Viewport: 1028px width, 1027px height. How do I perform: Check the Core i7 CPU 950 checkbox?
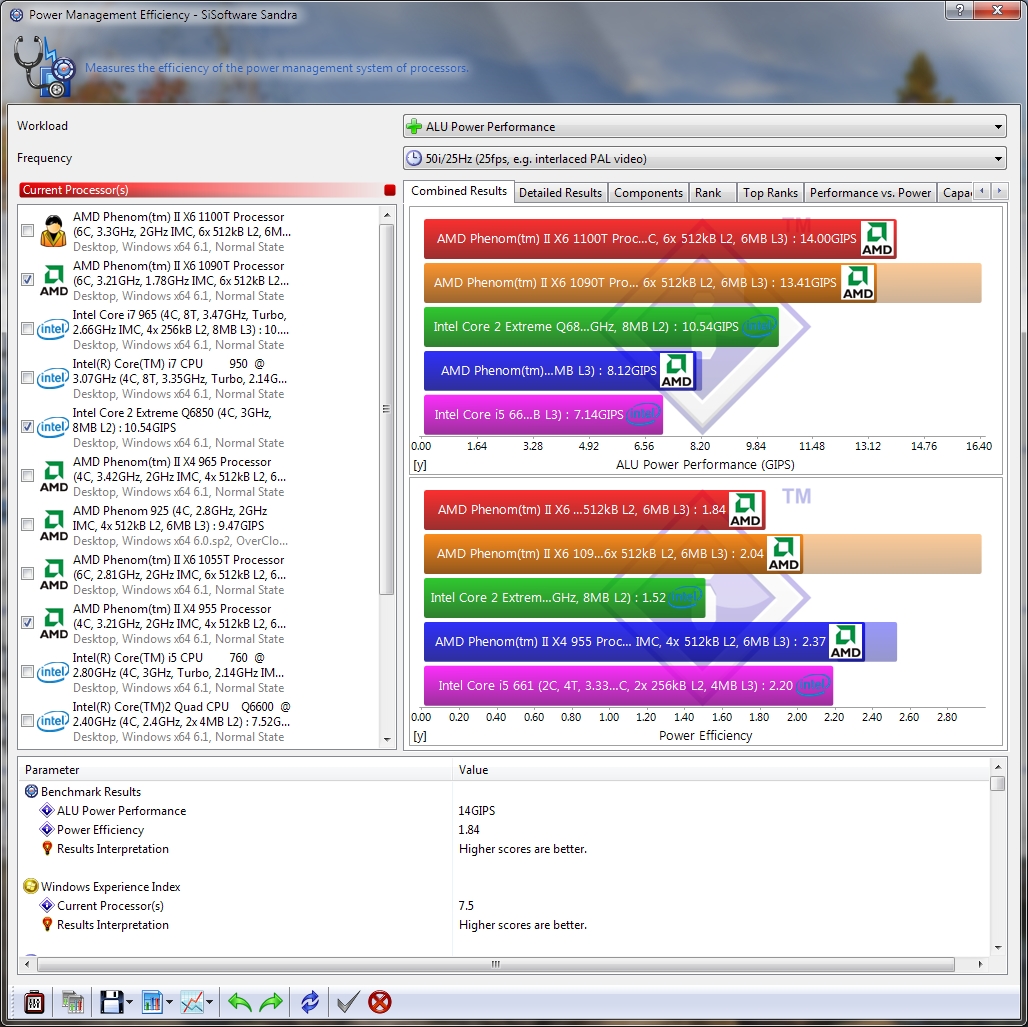click(28, 378)
